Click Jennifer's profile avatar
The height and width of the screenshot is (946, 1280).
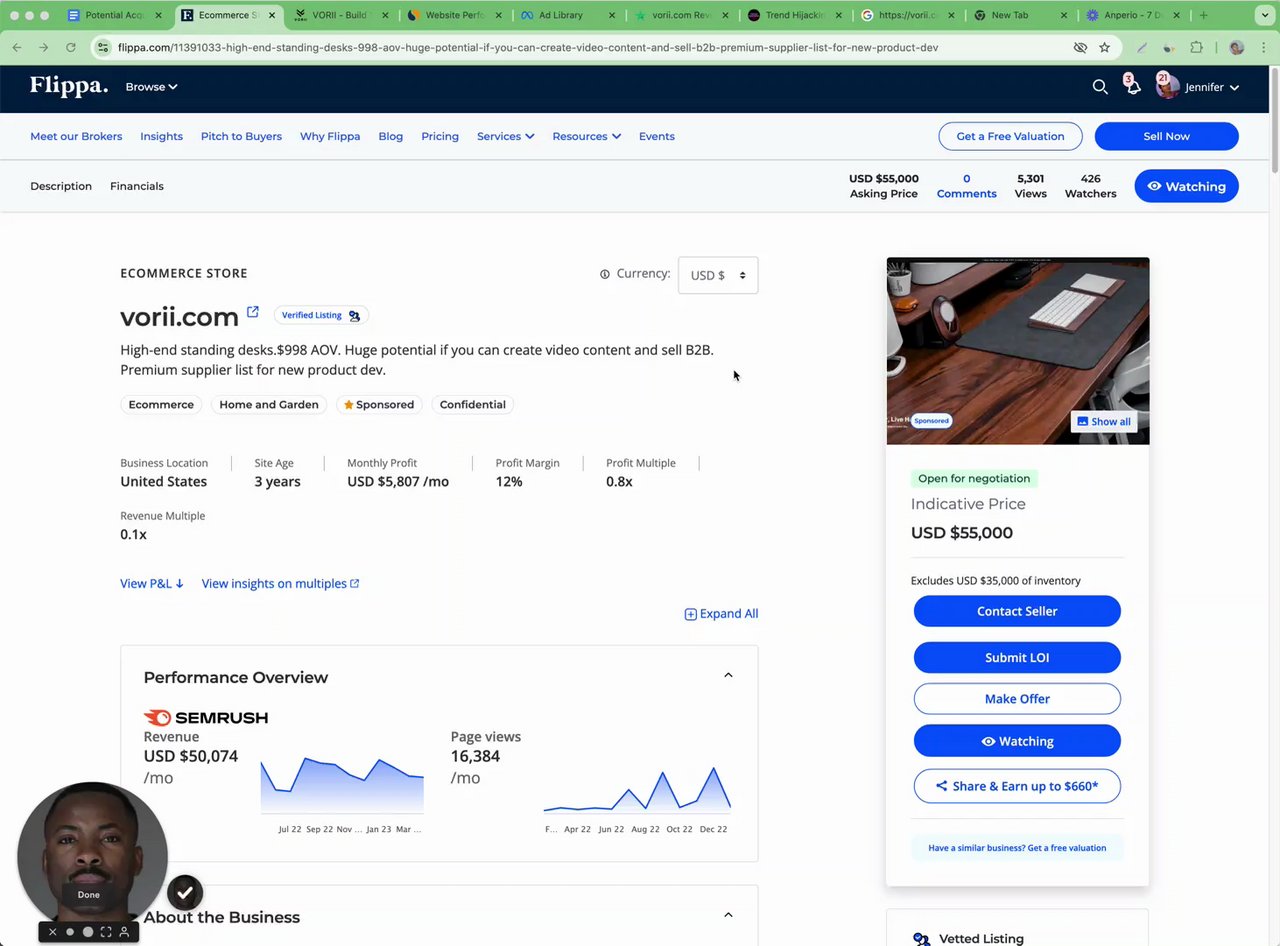click(x=1166, y=87)
